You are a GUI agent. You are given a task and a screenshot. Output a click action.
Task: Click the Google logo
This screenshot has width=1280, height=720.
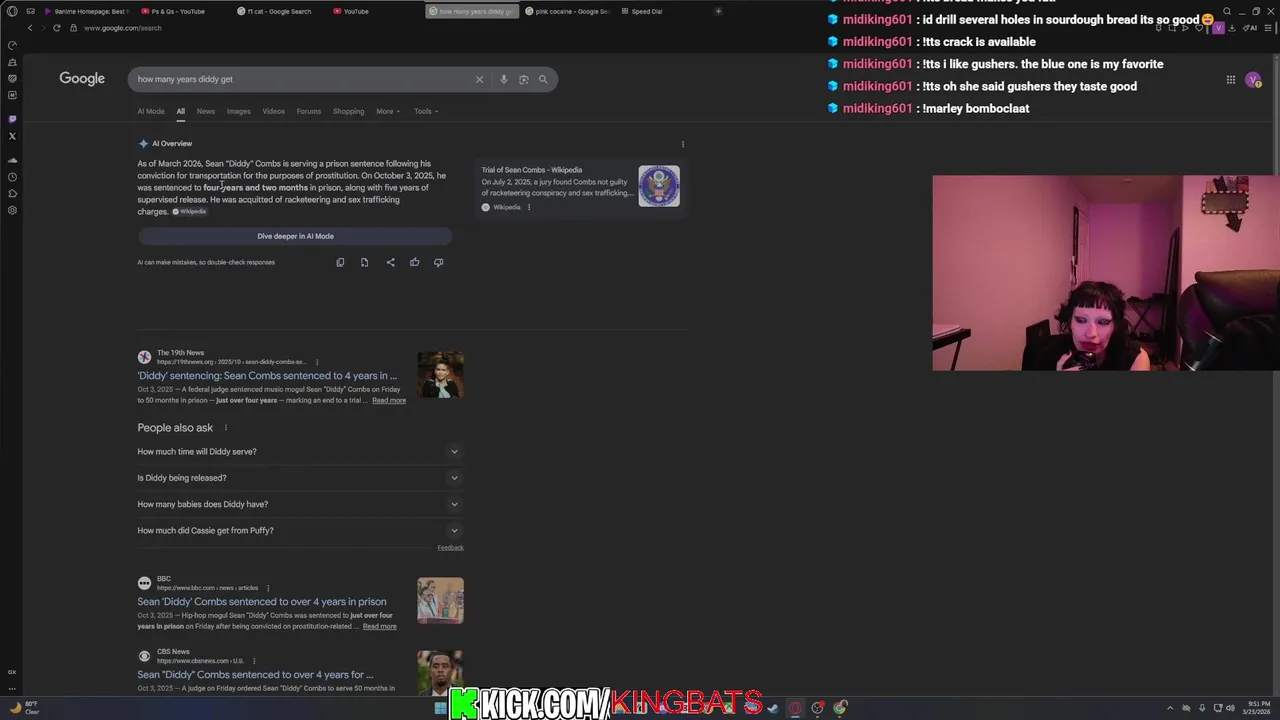coord(82,79)
